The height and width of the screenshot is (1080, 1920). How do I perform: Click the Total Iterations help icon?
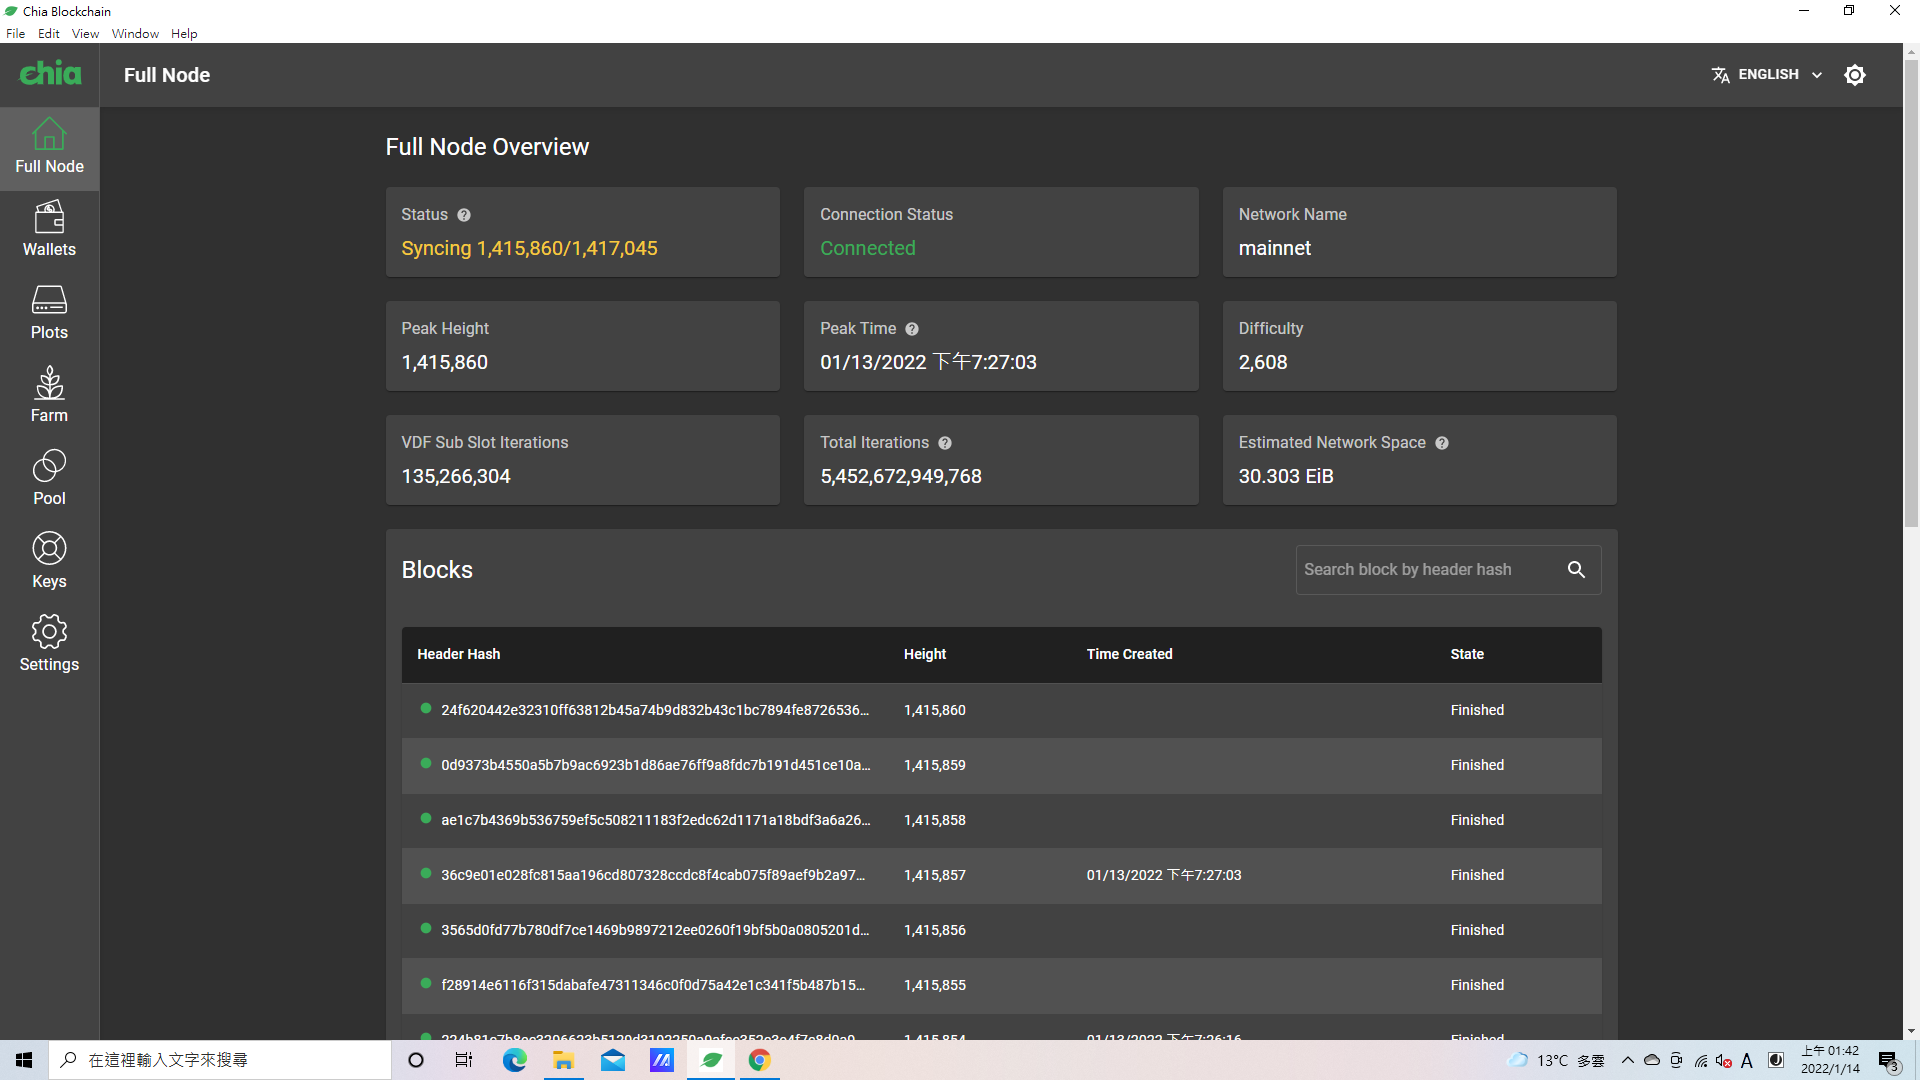[x=945, y=443]
